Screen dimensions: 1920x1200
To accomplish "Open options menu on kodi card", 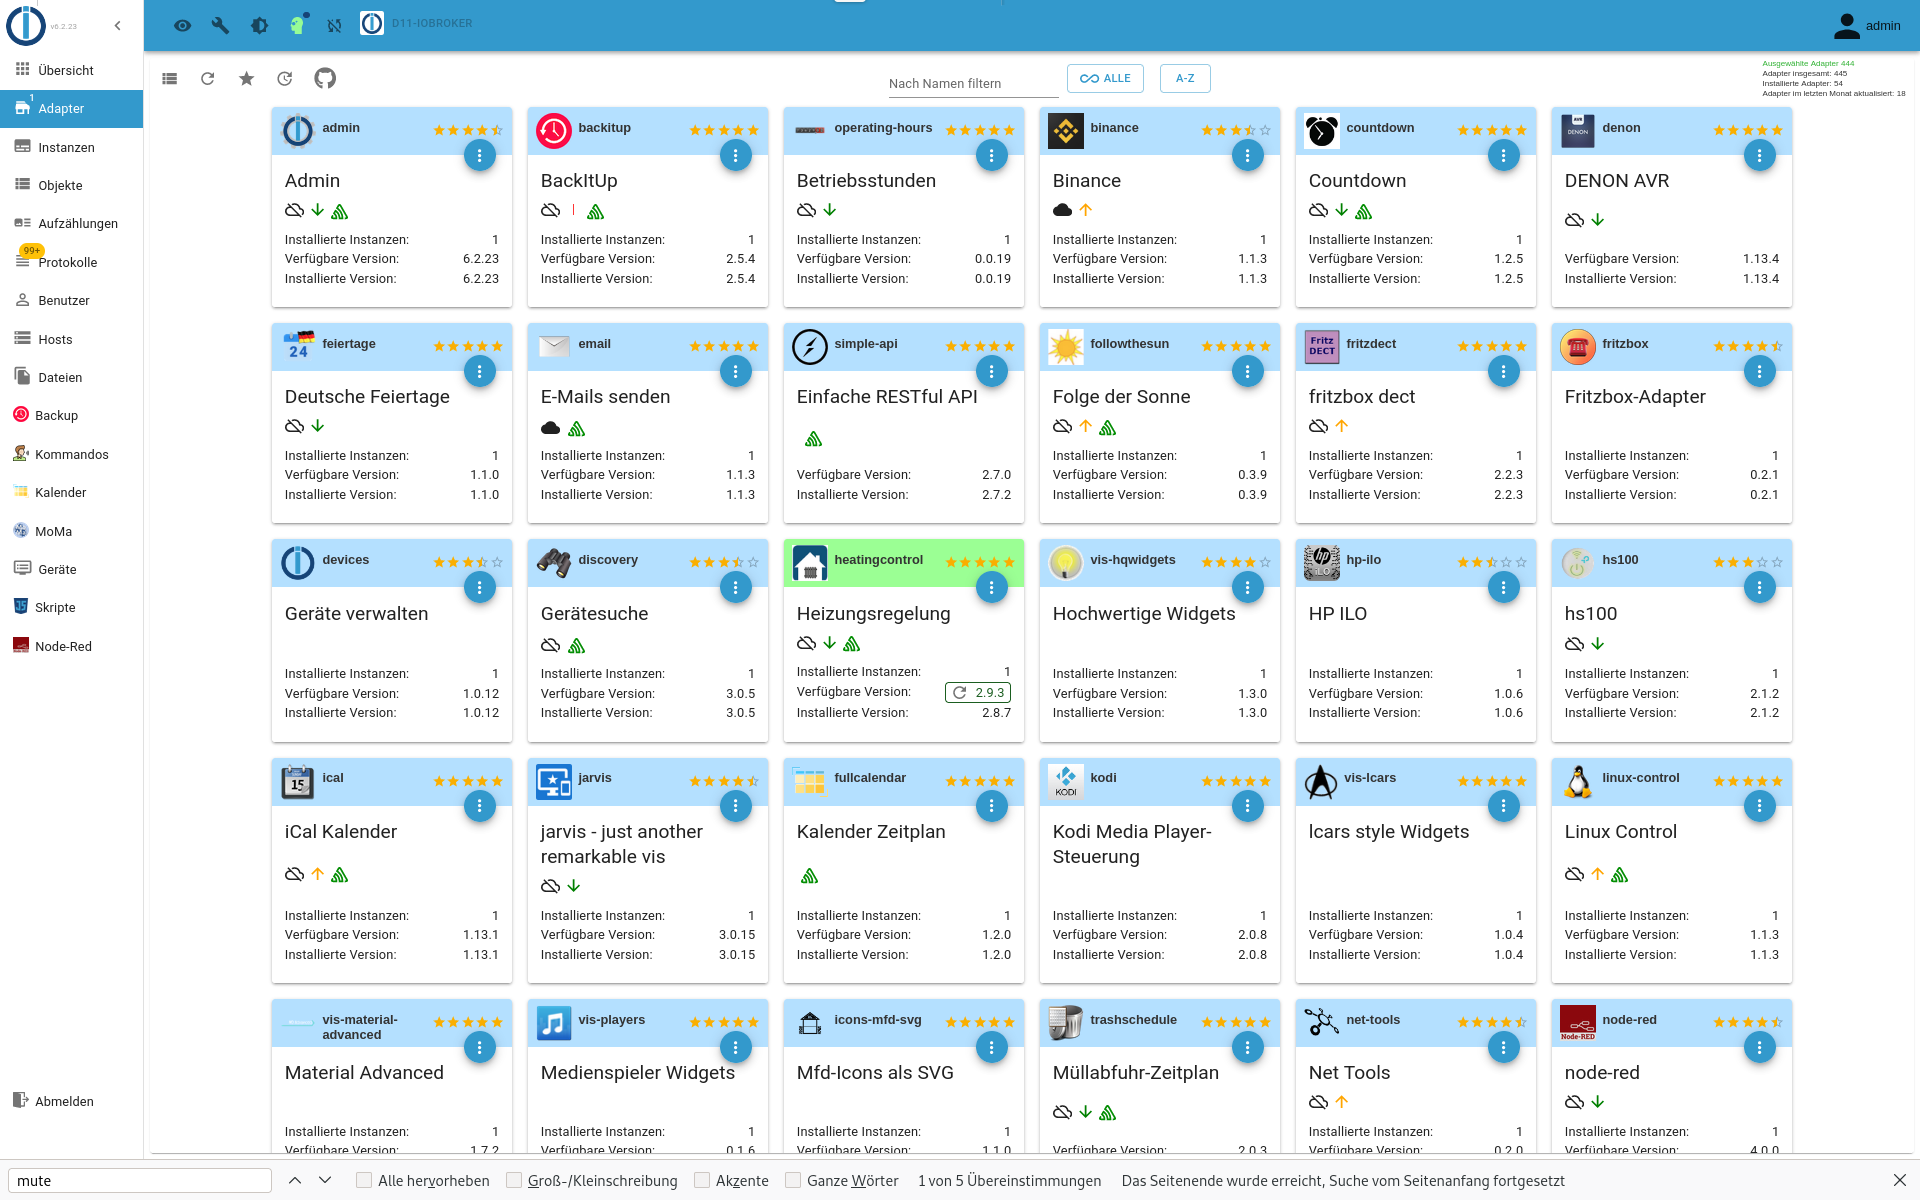I will [x=1247, y=805].
